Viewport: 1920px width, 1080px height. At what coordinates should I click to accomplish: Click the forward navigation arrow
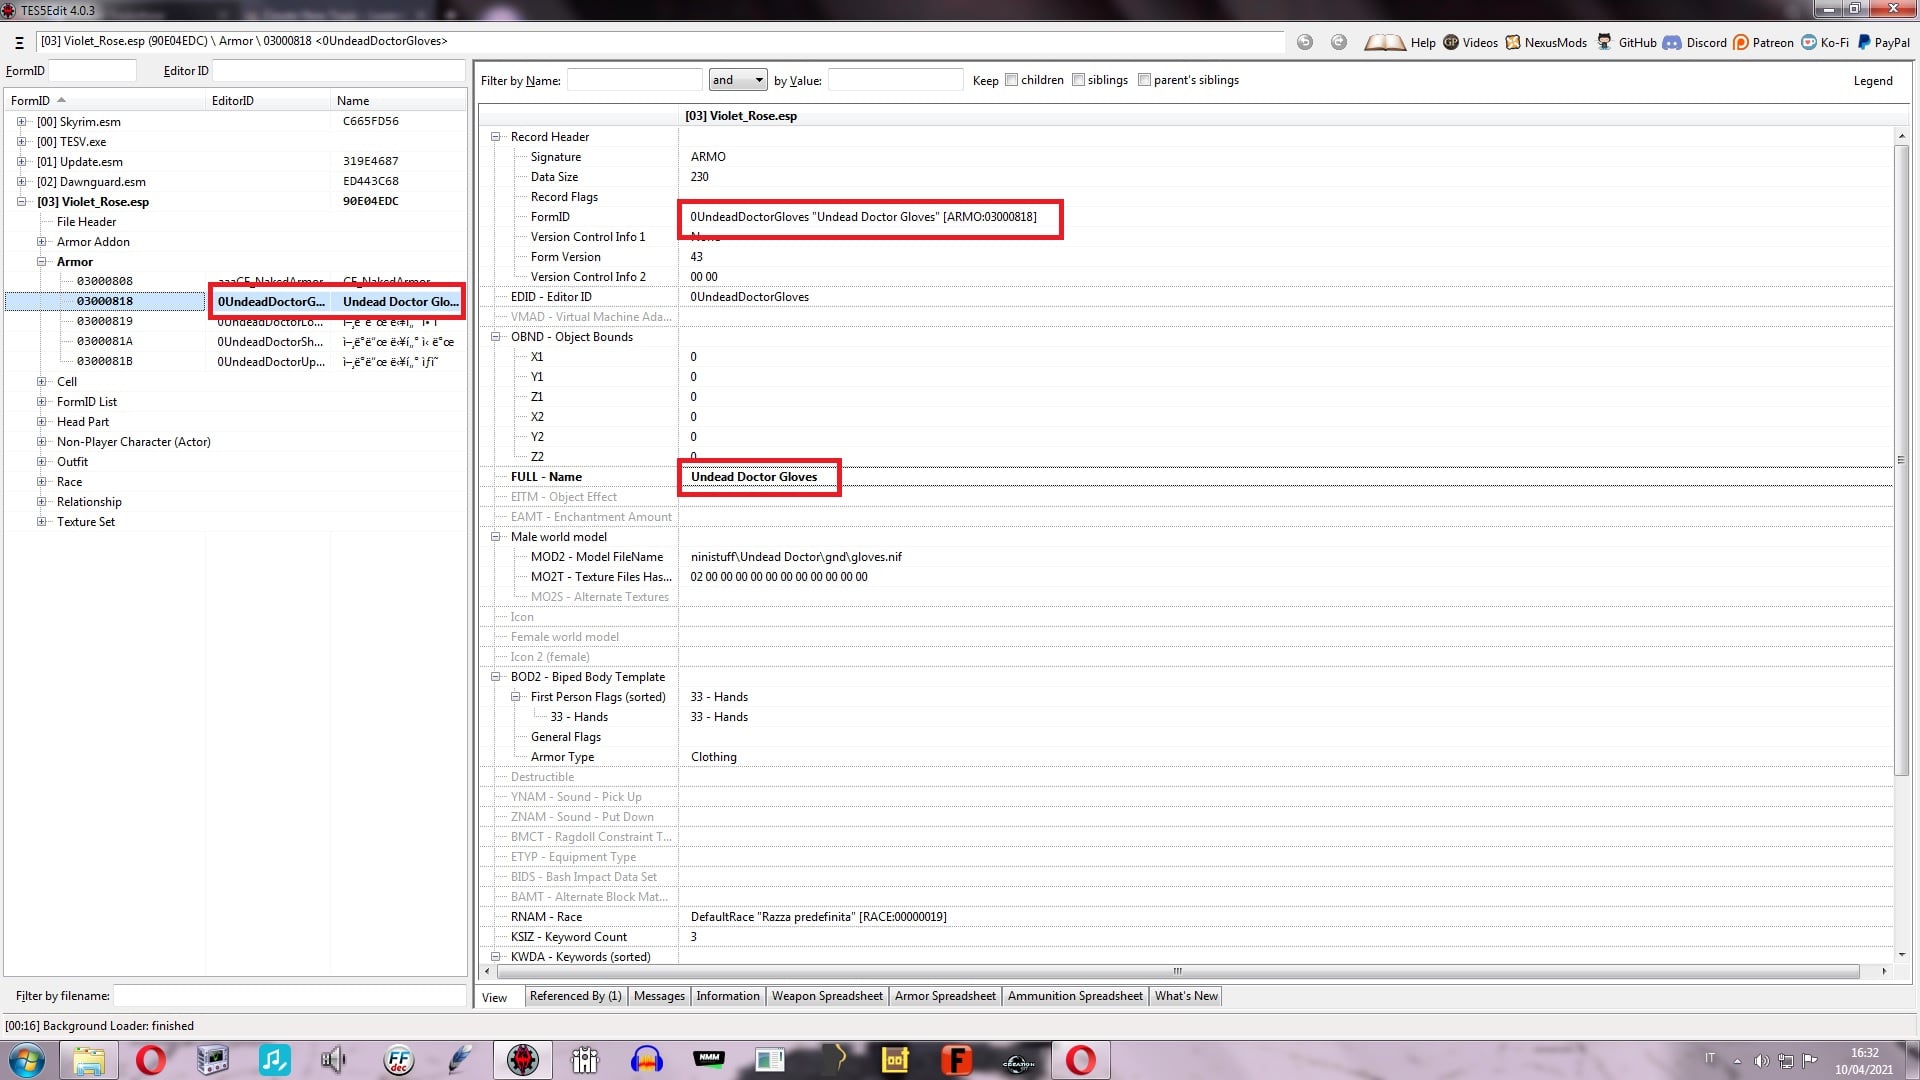tap(1339, 42)
